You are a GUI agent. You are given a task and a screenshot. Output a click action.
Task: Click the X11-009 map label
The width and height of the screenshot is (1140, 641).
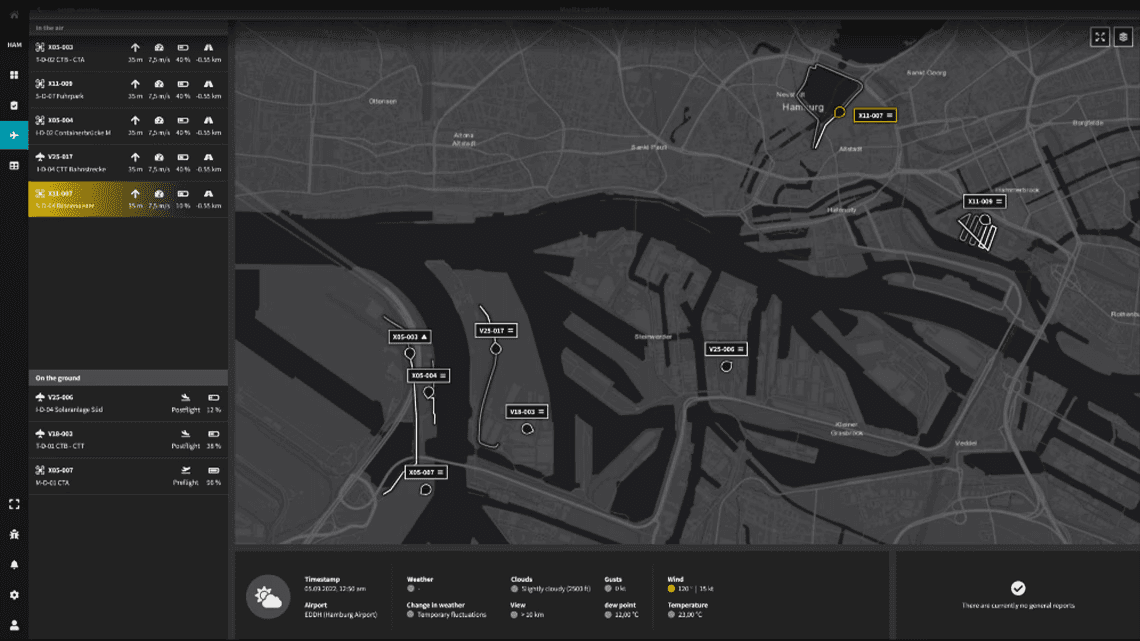point(984,201)
